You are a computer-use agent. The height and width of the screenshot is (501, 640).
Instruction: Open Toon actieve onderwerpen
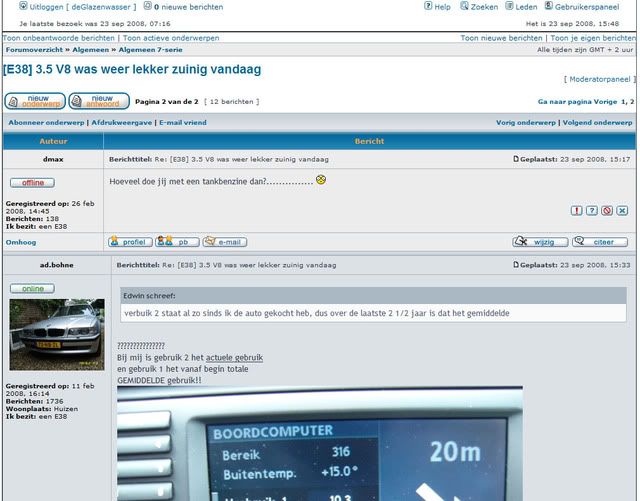point(171,38)
